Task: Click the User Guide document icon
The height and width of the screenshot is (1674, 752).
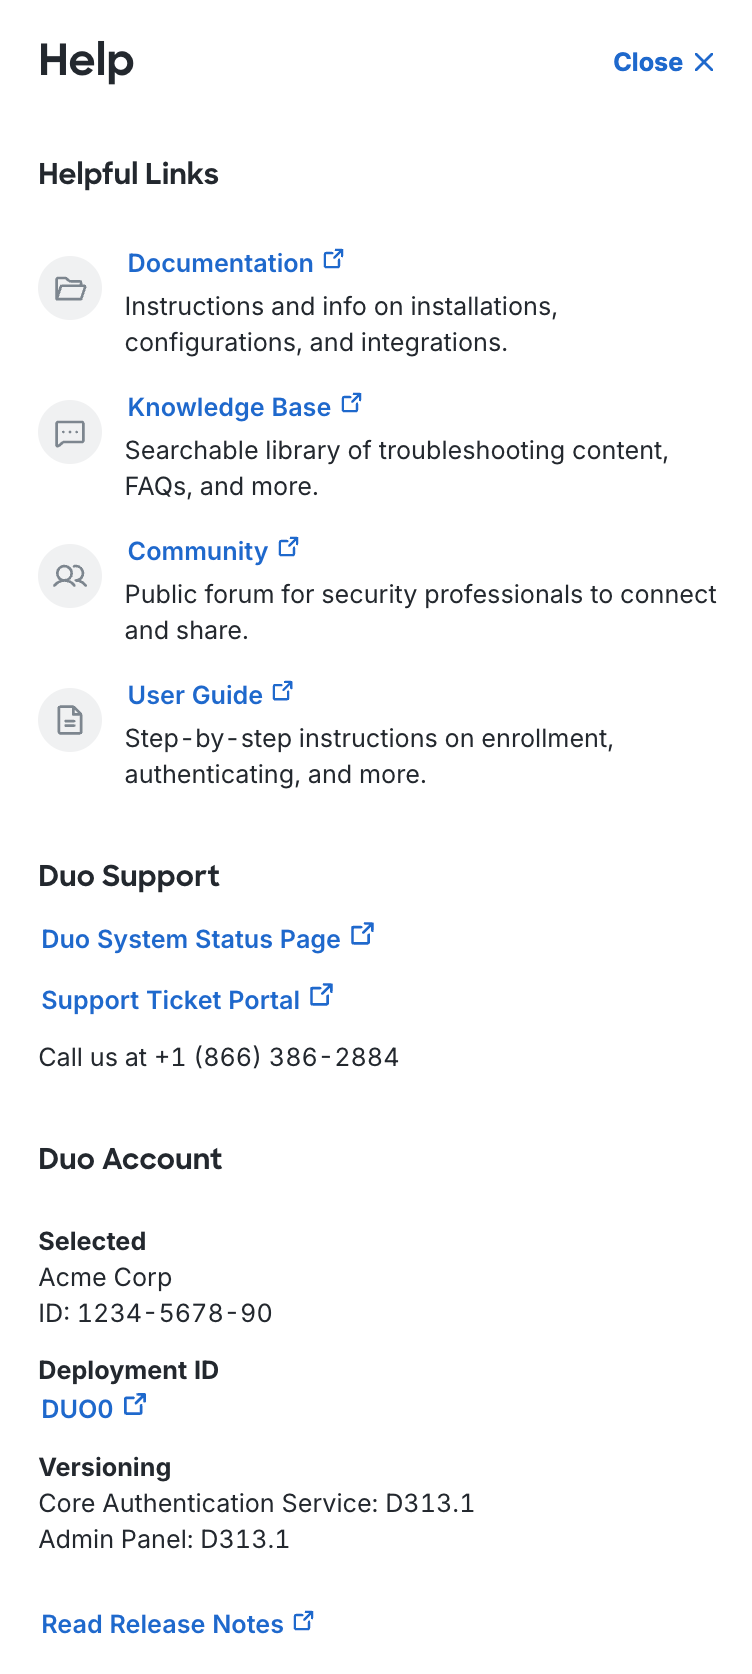Action: (x=70, y=720)
